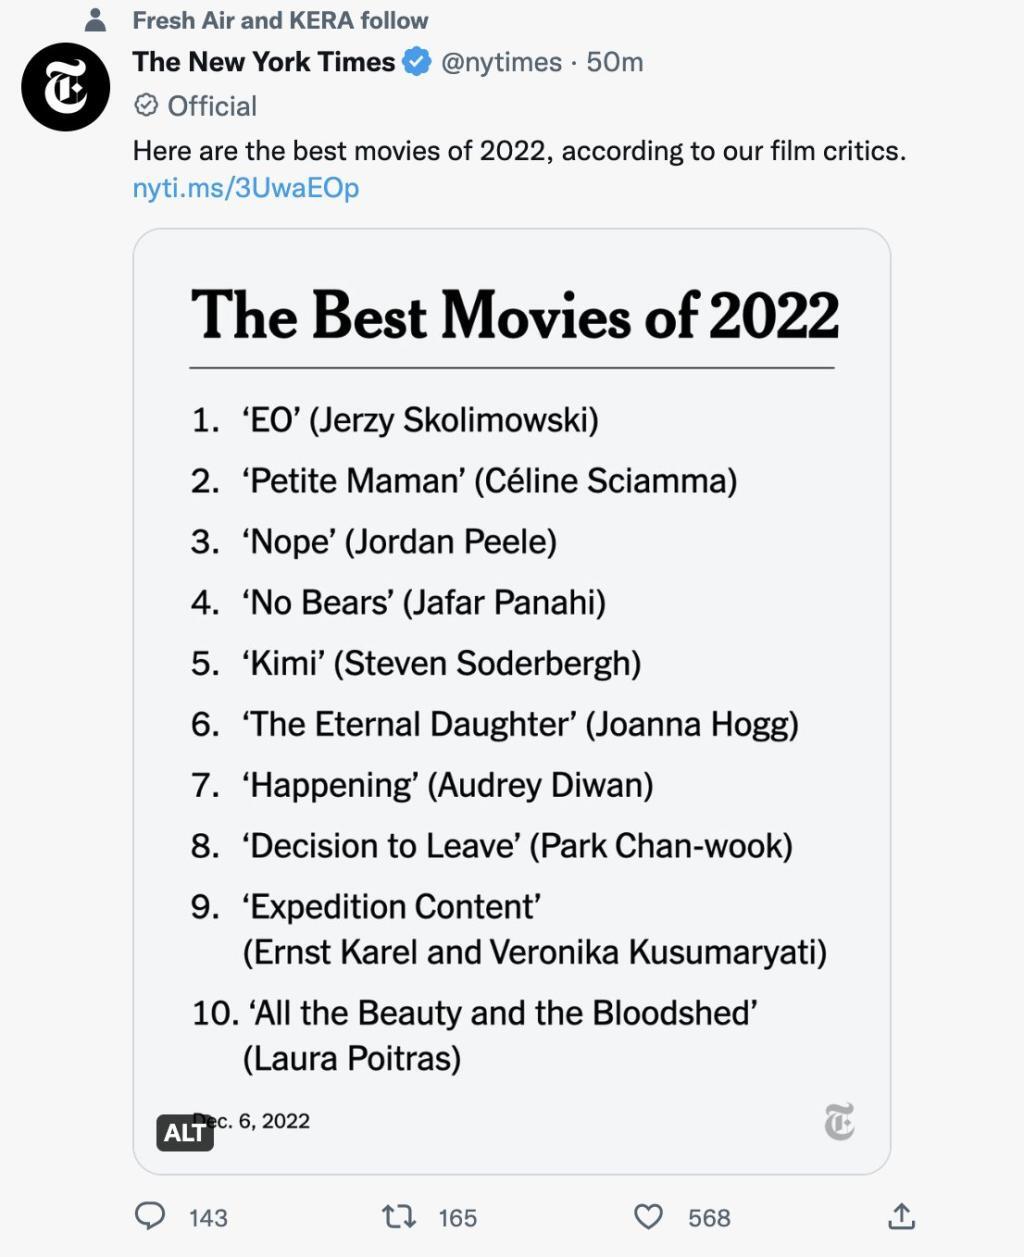The height and width of the screenshot is (1257, 1024).
Task: Open the tweet via the 50m timestamp
Action: pos(615,62)
